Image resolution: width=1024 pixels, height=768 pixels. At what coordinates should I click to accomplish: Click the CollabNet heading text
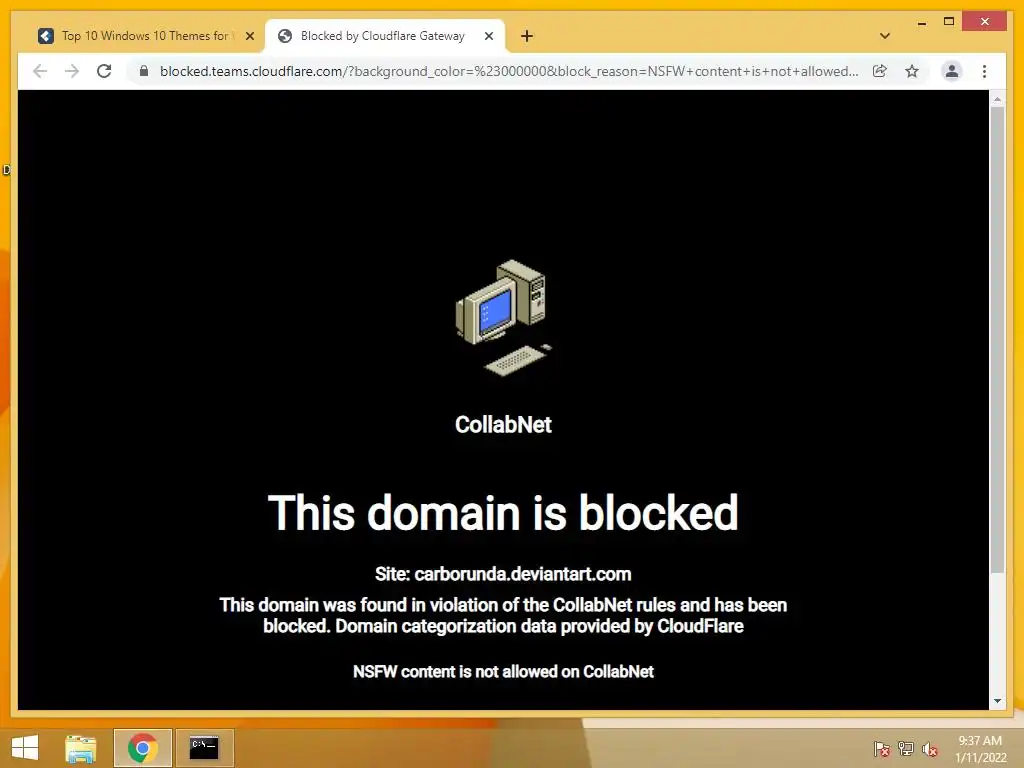pos(503,424)
